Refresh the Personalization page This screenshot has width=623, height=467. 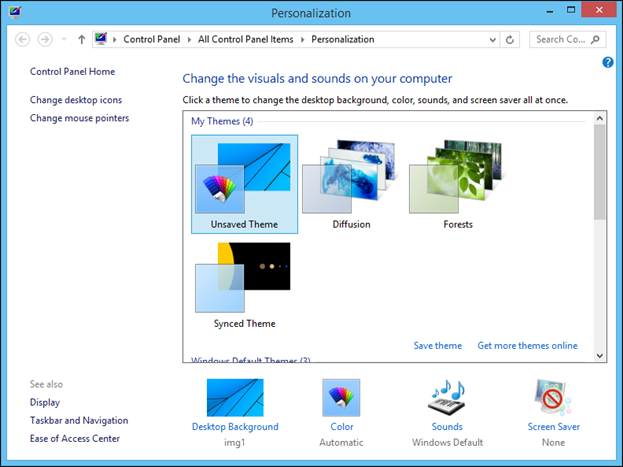tap(510, 40)
